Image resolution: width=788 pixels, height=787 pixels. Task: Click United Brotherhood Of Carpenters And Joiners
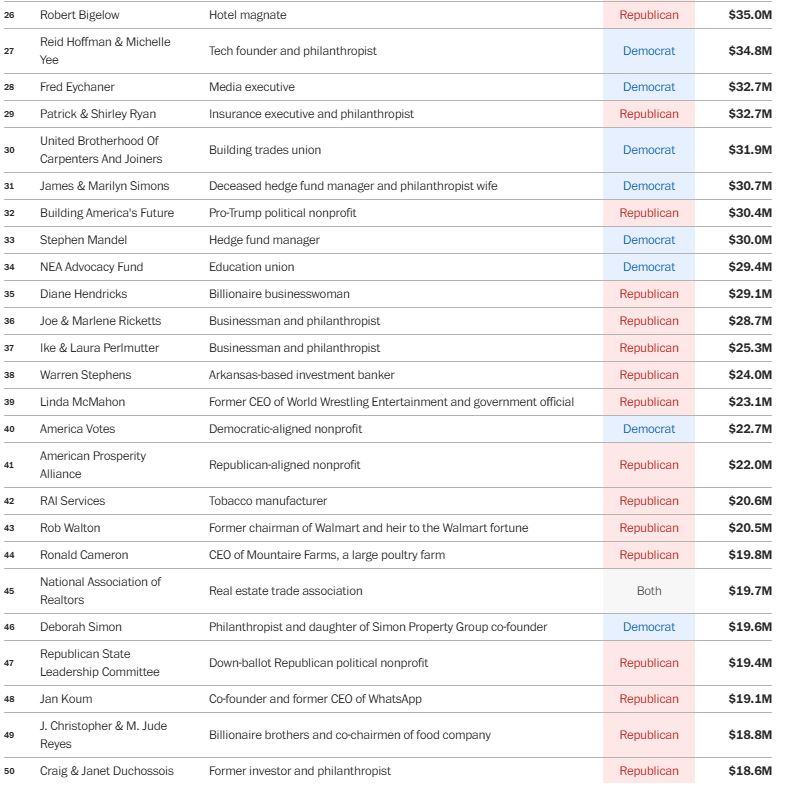100,150
